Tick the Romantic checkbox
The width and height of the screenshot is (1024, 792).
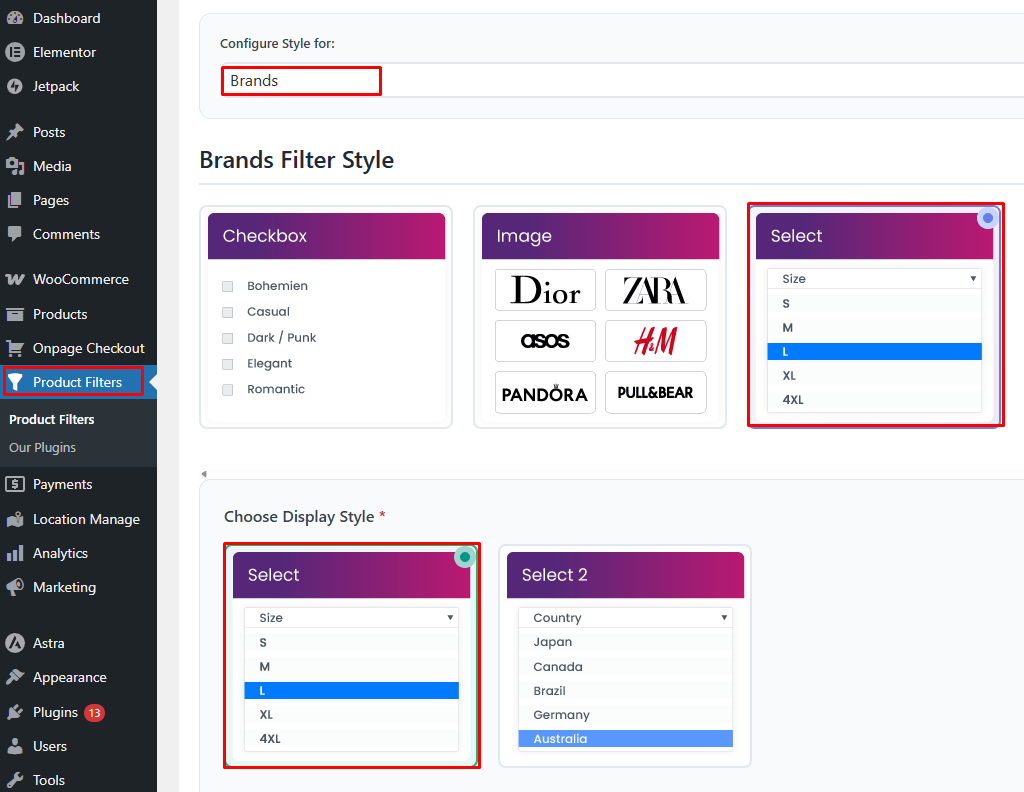[227, 390]
